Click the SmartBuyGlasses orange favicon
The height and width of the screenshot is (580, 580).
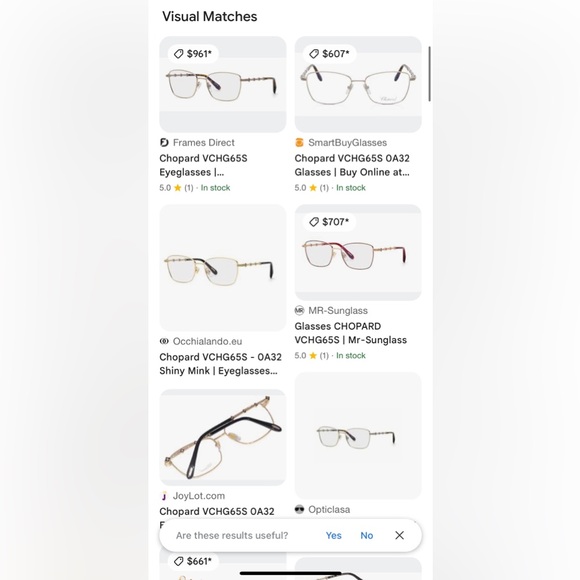tap(299, 142)
